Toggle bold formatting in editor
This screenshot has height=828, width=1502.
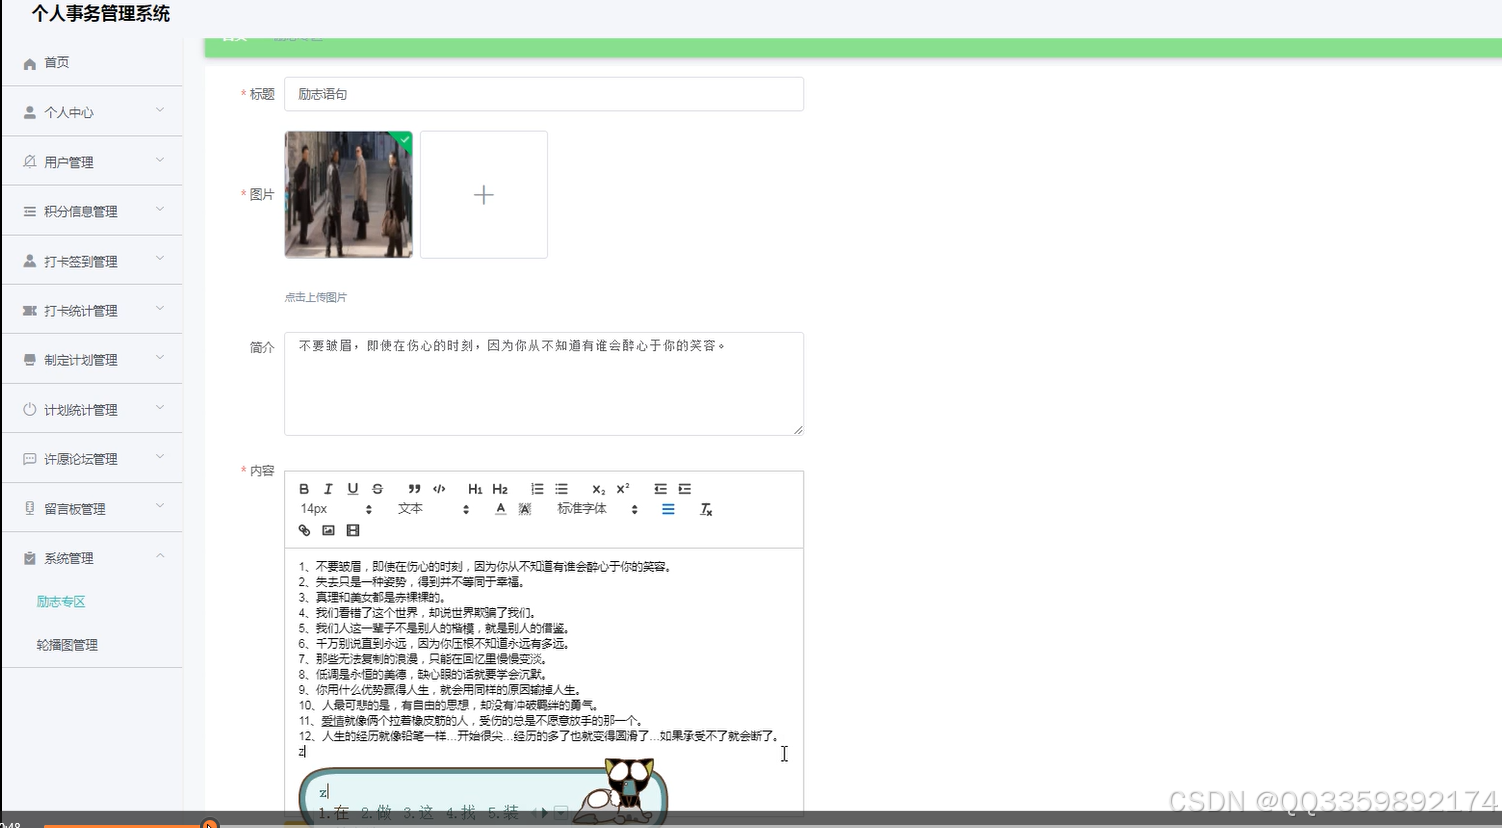(x=304, y=489)
